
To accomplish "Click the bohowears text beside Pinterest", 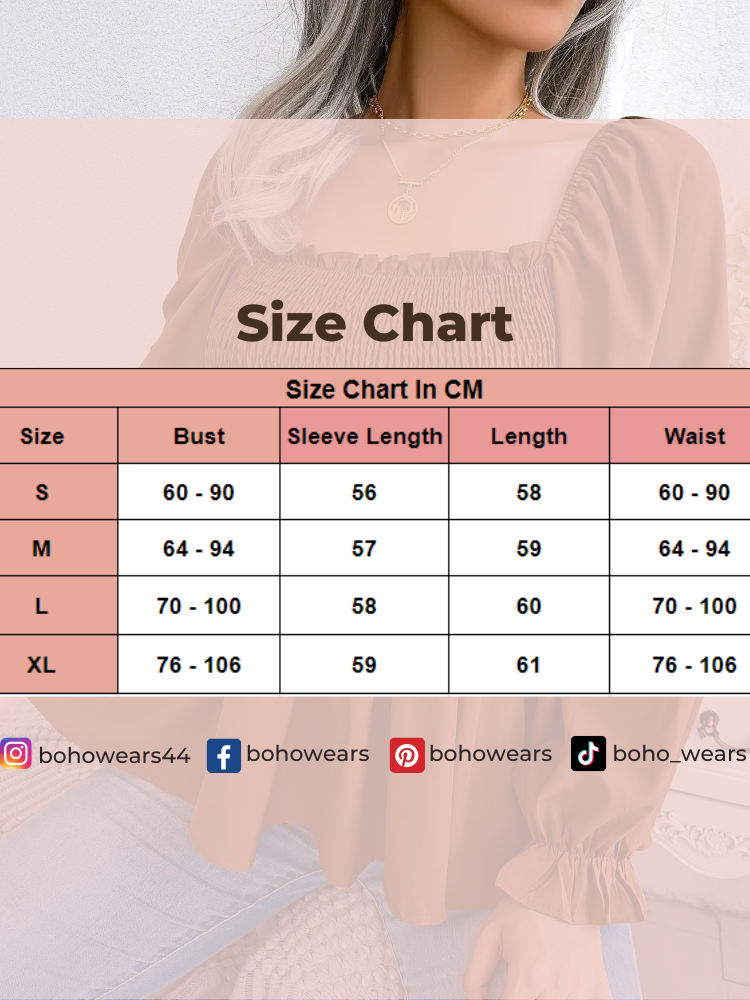I will pos(490,754).
